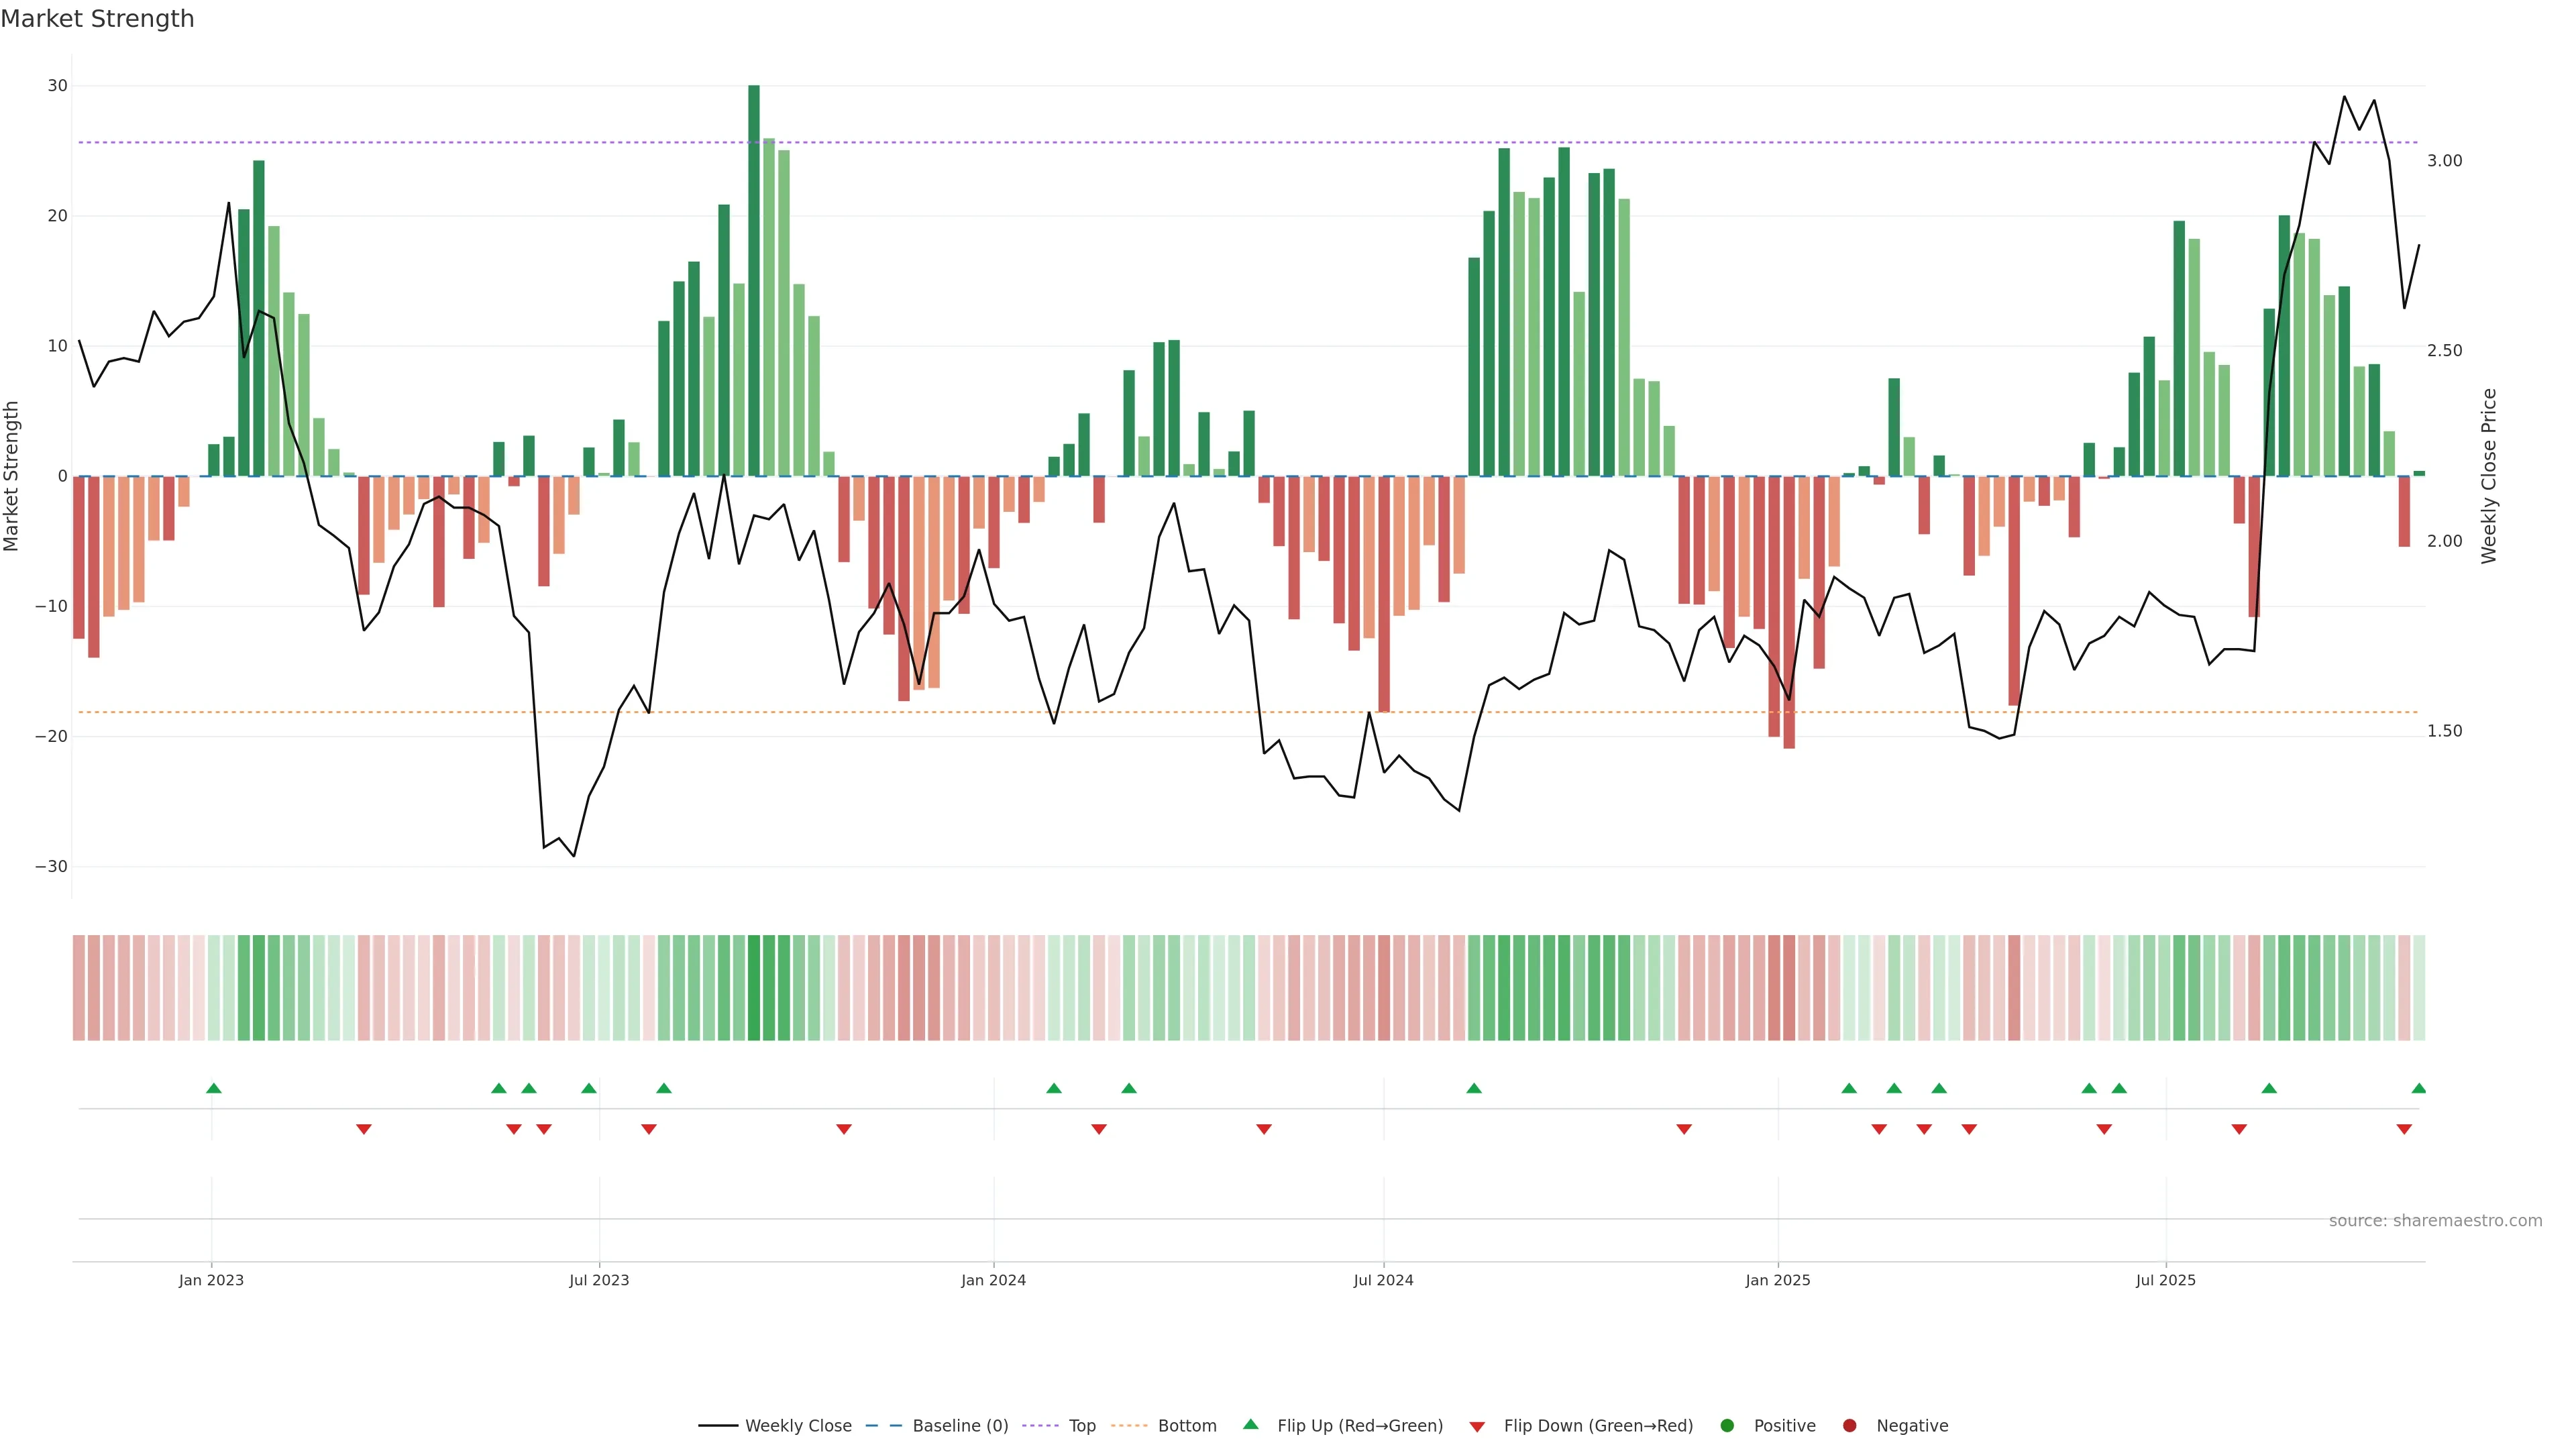Click the red Flip Down triangle legend icon
Screen dimensions: 2576x1449
pyautogui.click(x=1477, y=1426)
